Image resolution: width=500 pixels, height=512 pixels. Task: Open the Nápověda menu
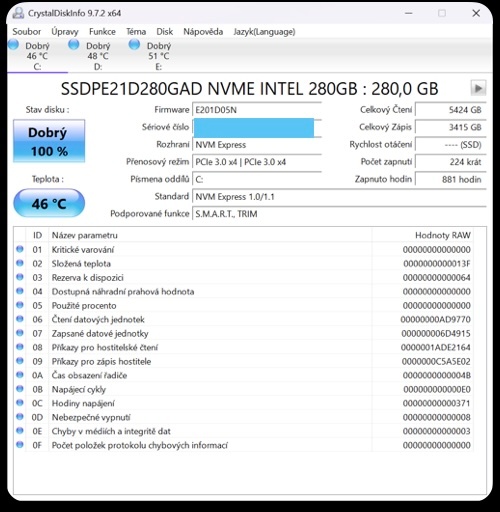click(203, 32)
